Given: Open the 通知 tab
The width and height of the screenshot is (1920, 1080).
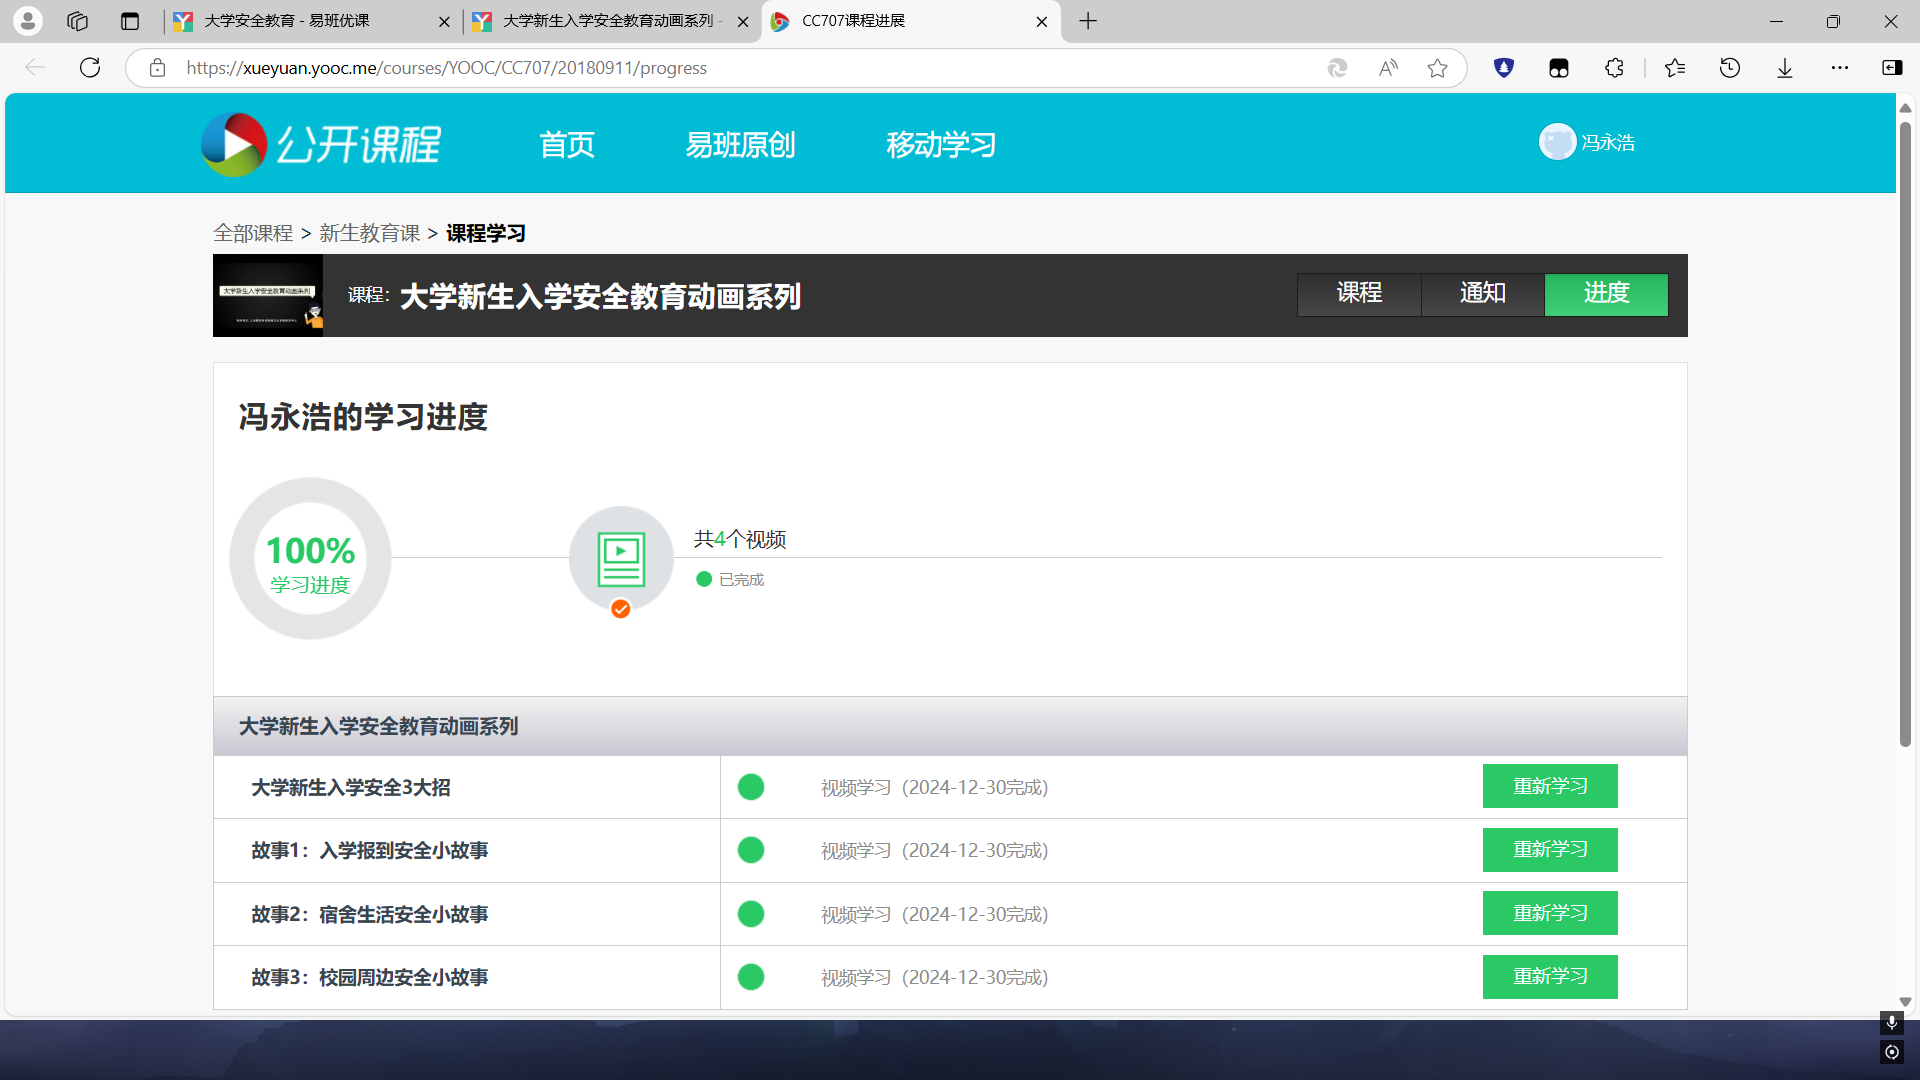Looking at the screenshot, I should point(1482,294).
